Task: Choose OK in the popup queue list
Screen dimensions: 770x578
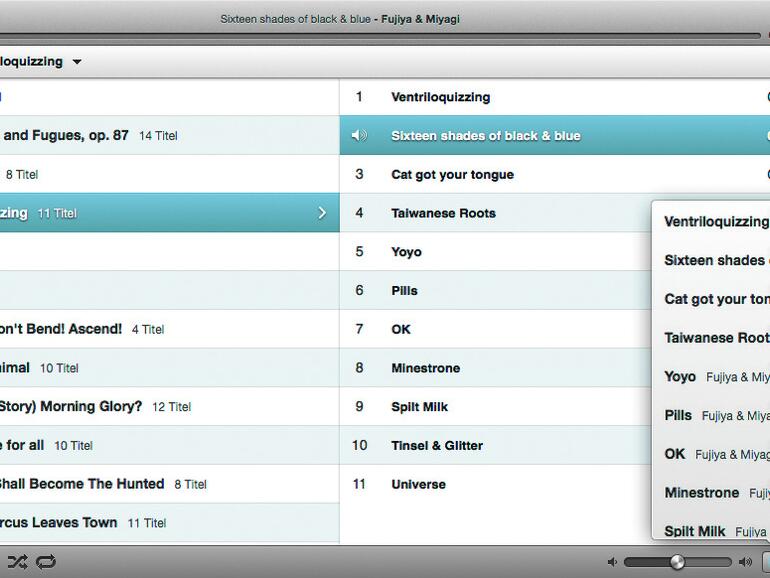Action: point(712,454)
